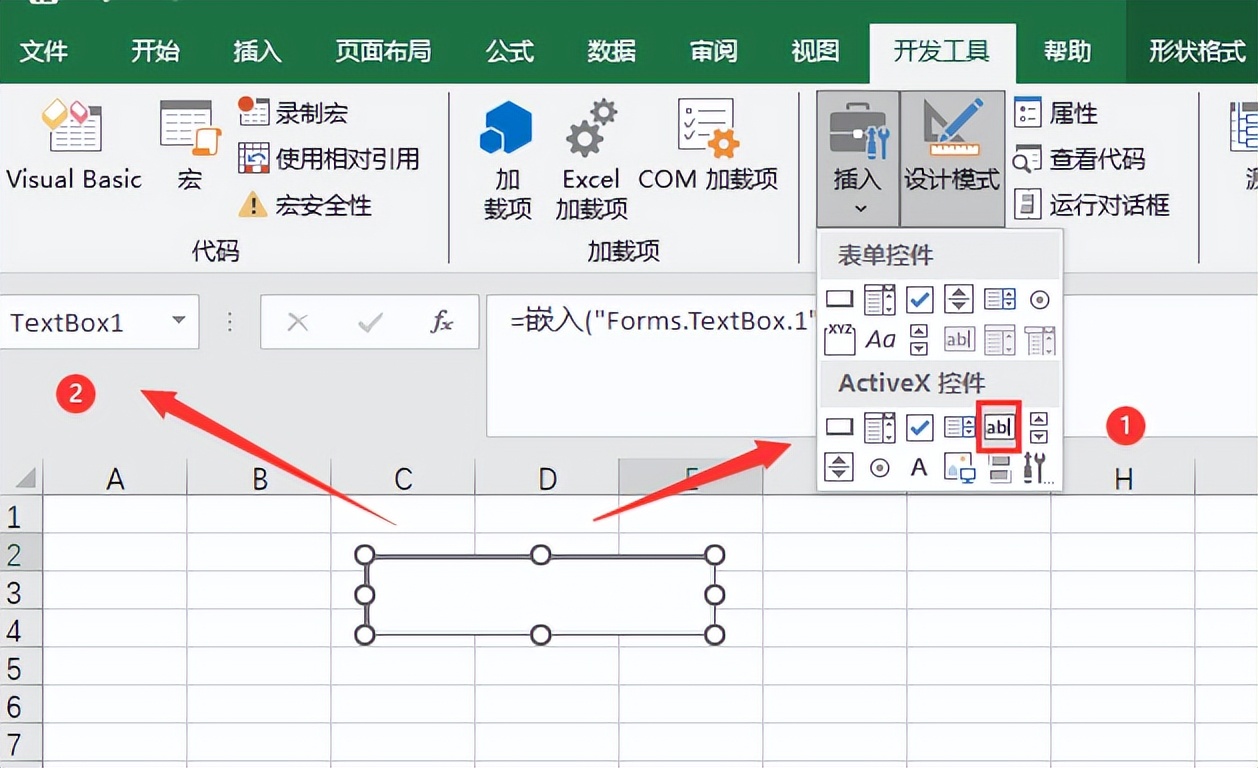Insert form control Option Button under 表单控件

click(1039, 298)
